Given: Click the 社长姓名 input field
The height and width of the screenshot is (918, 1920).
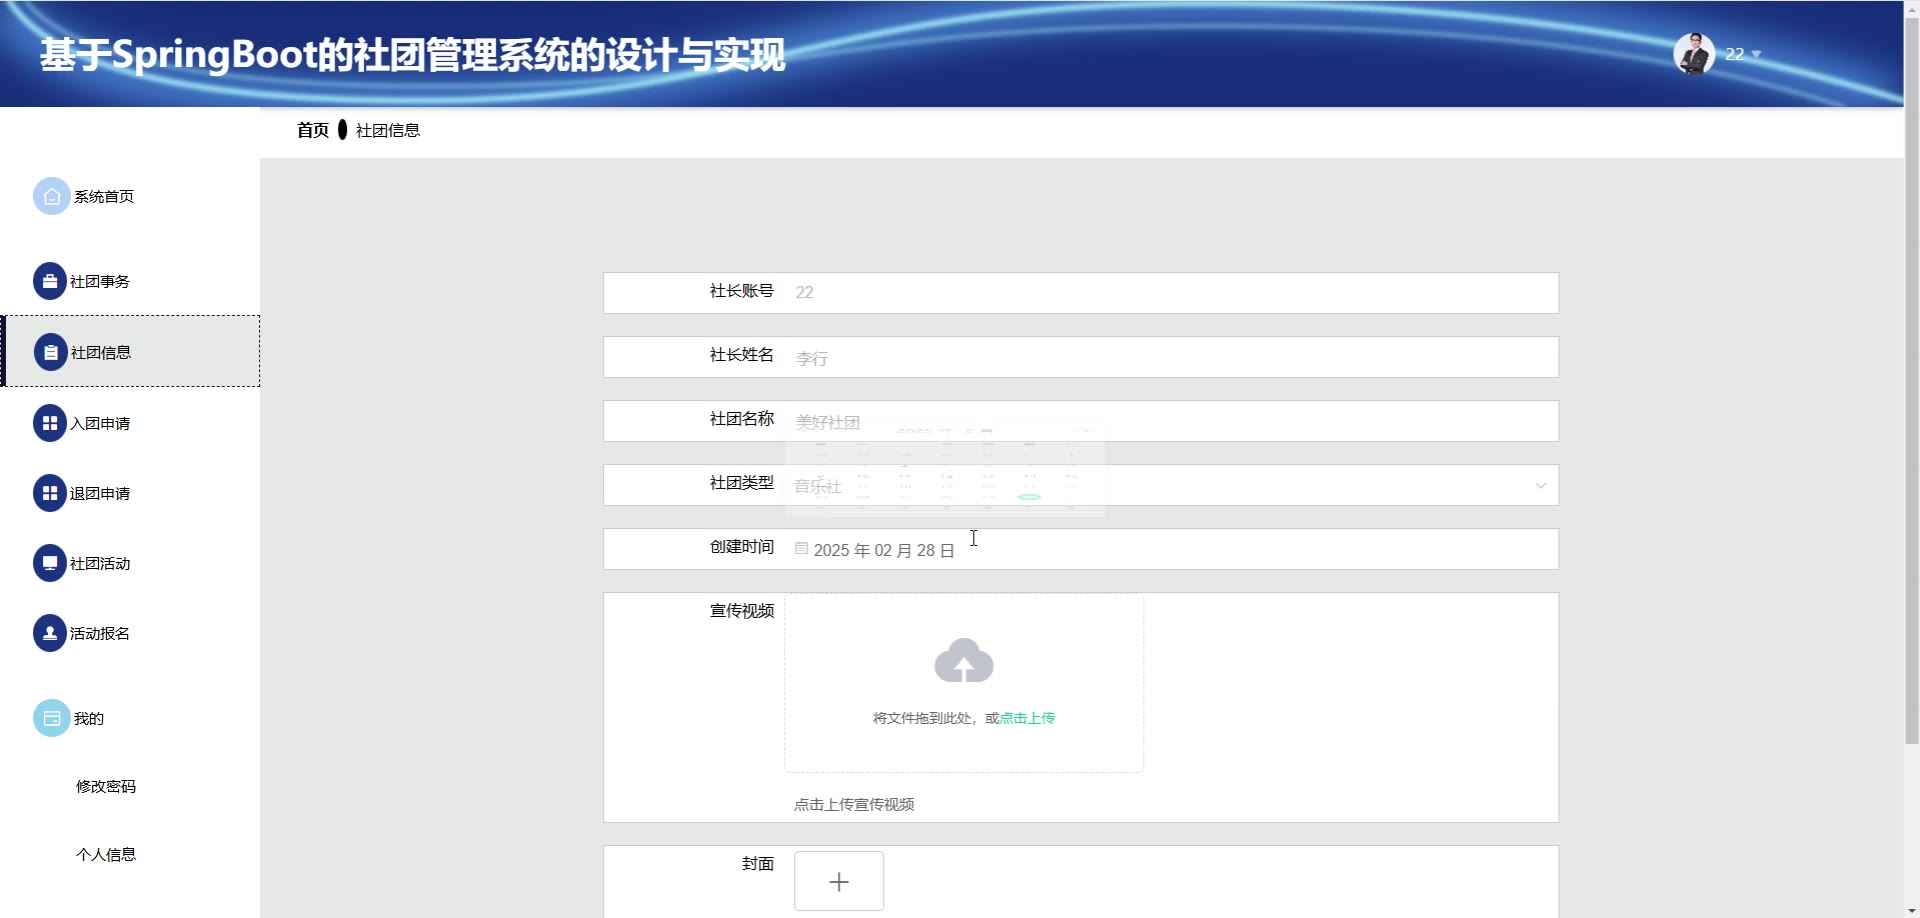Looking at the screenshot, I should (x=1170, y=357).
